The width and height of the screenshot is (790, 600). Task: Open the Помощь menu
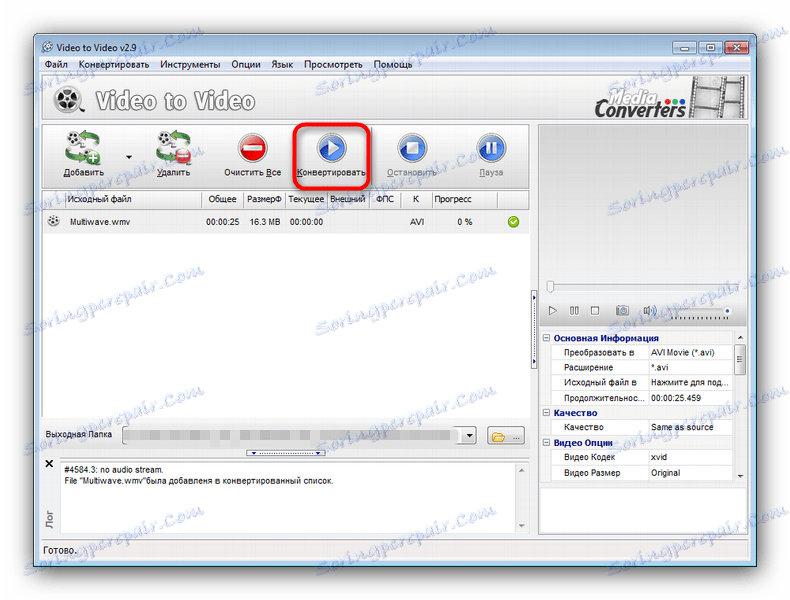393,64
